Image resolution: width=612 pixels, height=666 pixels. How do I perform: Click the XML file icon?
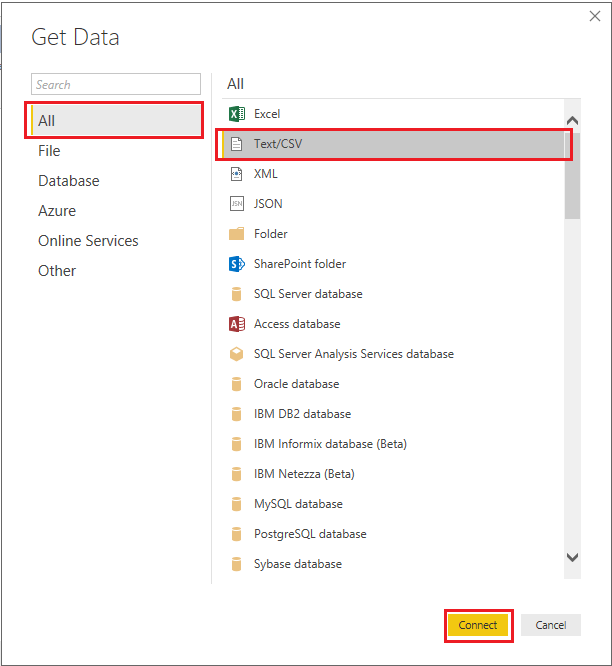point(237,174)
